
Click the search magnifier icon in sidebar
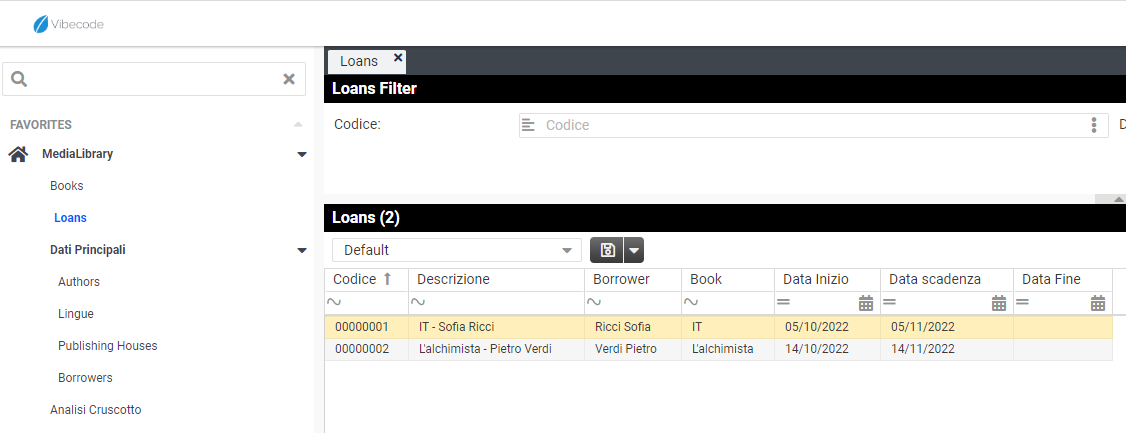pos(19,80)
